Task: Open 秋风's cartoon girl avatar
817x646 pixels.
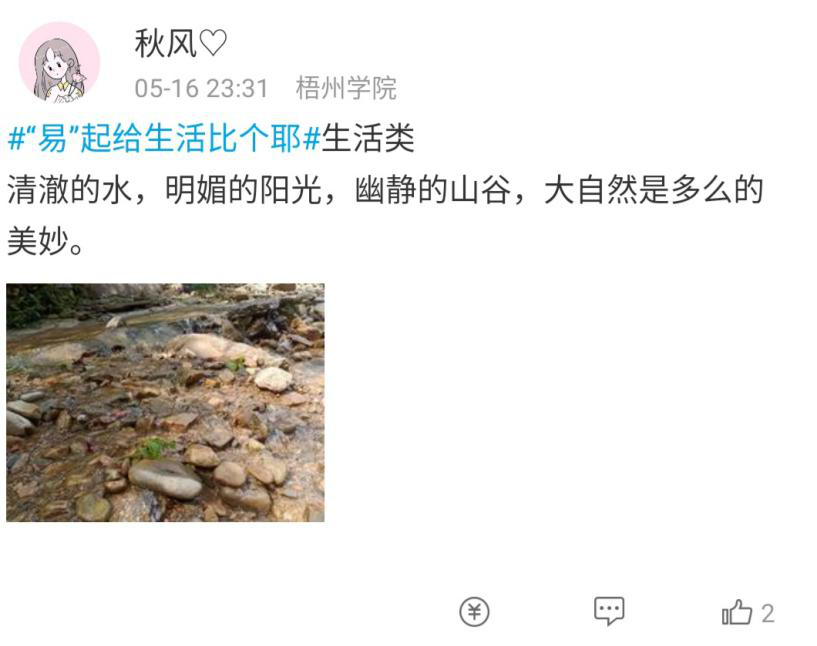Action: (59, 62)
